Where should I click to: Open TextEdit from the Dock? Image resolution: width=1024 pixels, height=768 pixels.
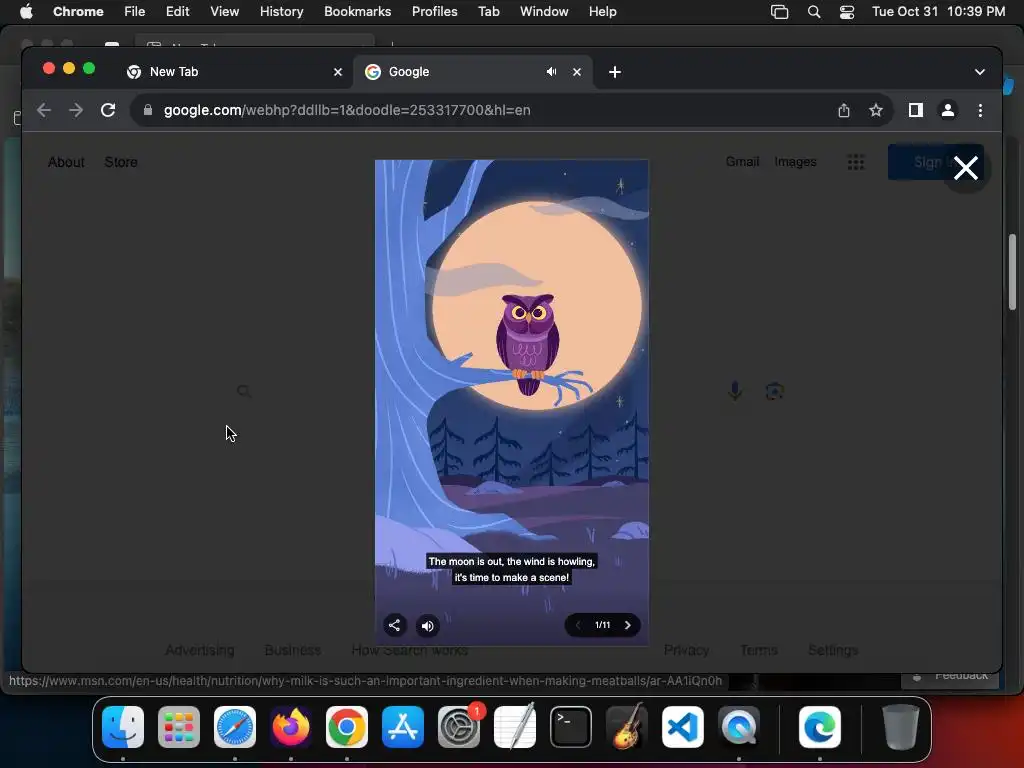click(x=515, y=727)
